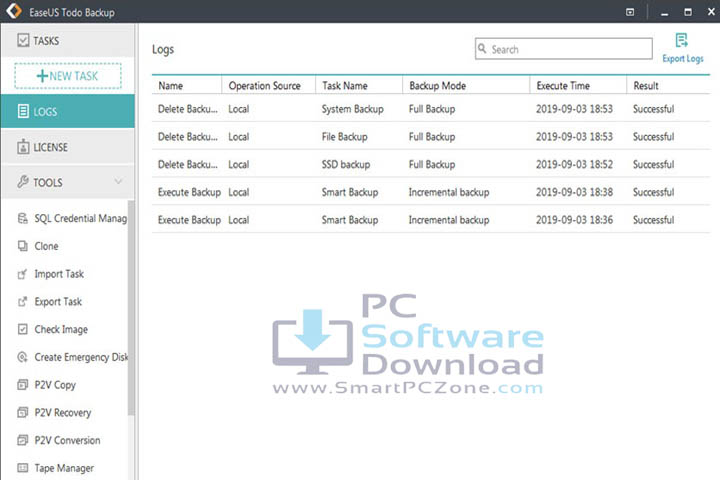This screenshot has height=480, width=720.
Task: Open P2V Recovery tool
Action: [63, 412]
